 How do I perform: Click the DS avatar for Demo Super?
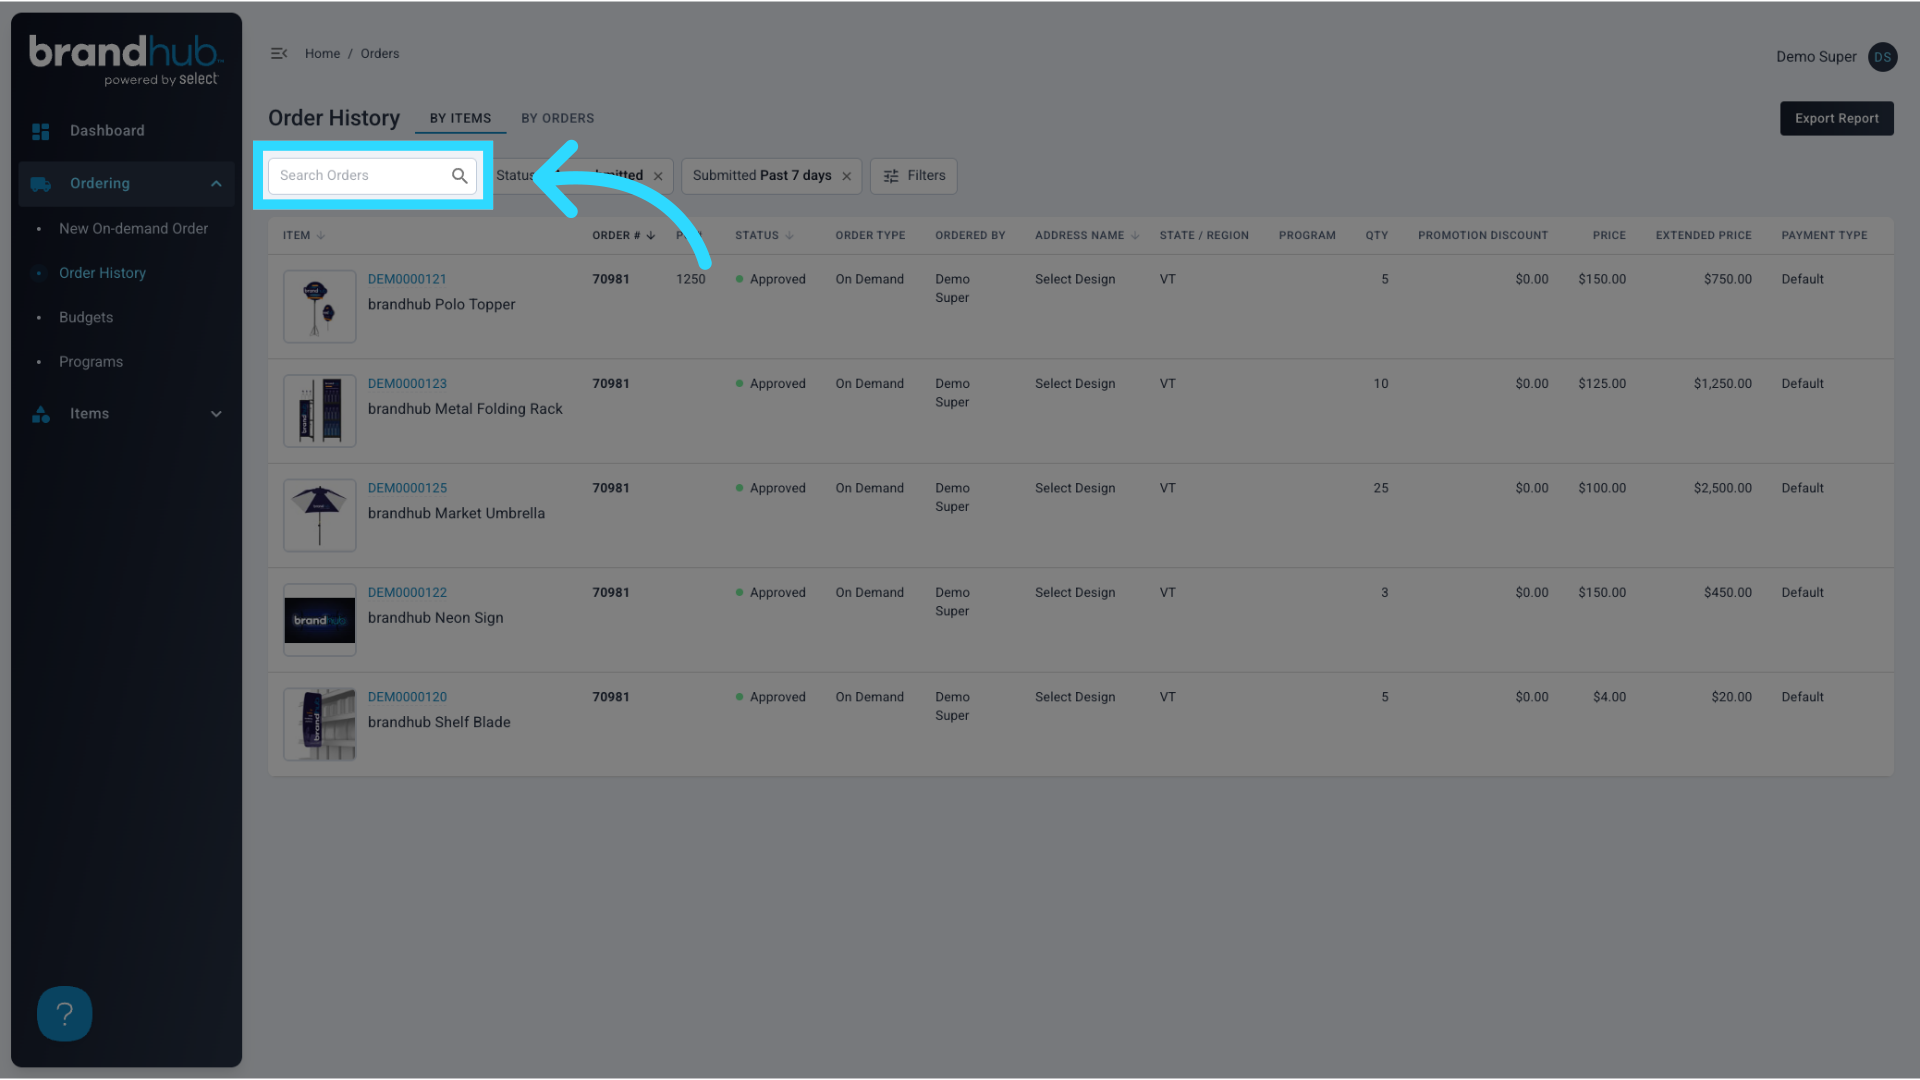point(1882,57)
